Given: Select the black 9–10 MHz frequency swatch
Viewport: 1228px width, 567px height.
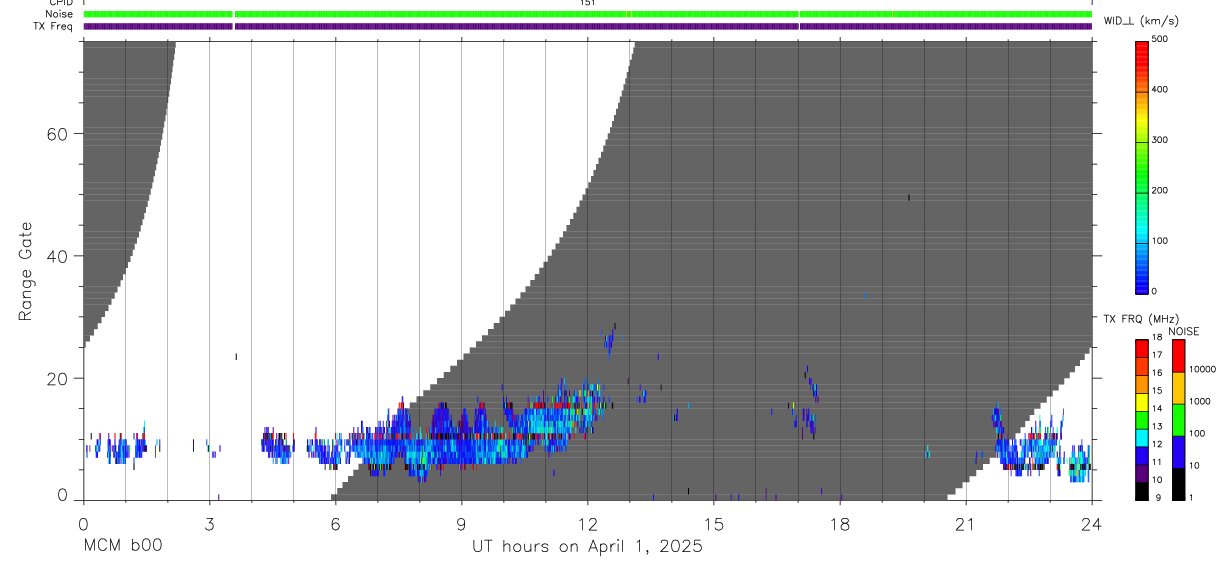Looking at the screenshot, I should click(x=1142, y=491).
